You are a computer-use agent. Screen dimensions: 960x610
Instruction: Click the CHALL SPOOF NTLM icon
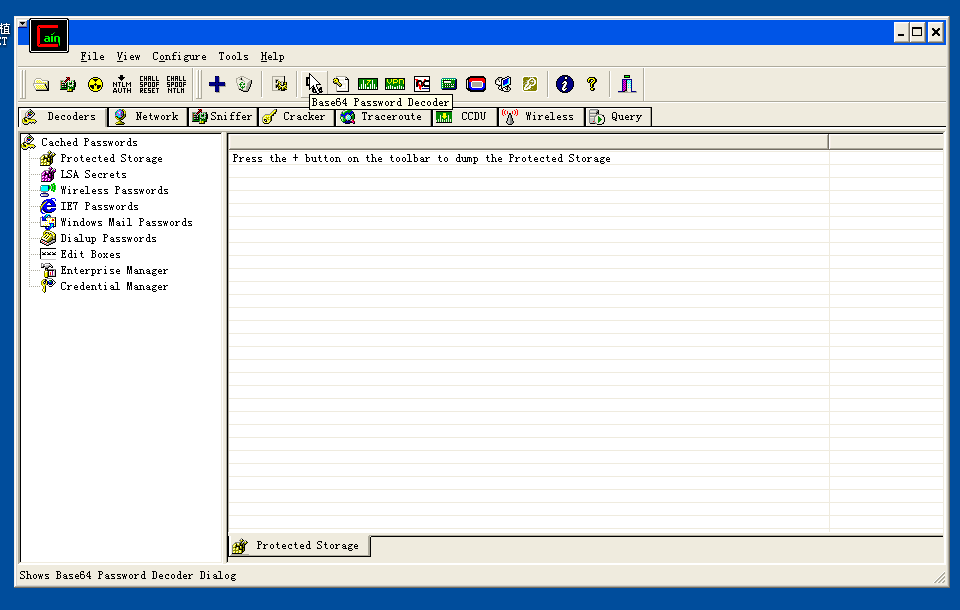176,85
